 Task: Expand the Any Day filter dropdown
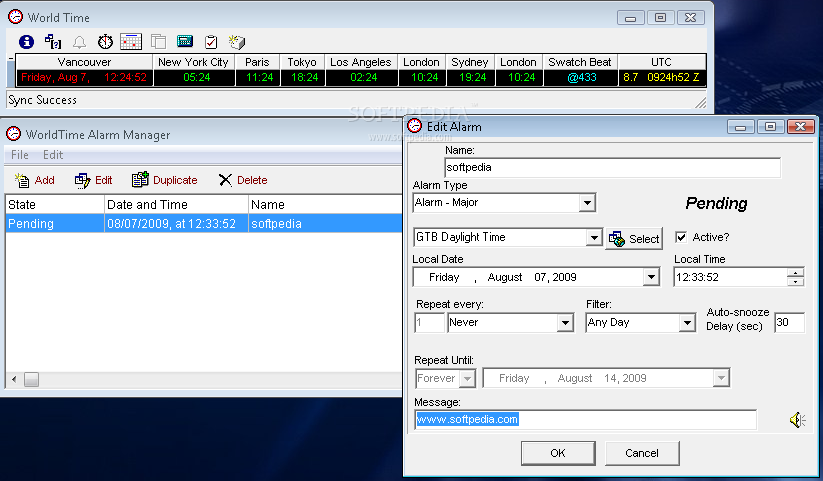[687, 322]
